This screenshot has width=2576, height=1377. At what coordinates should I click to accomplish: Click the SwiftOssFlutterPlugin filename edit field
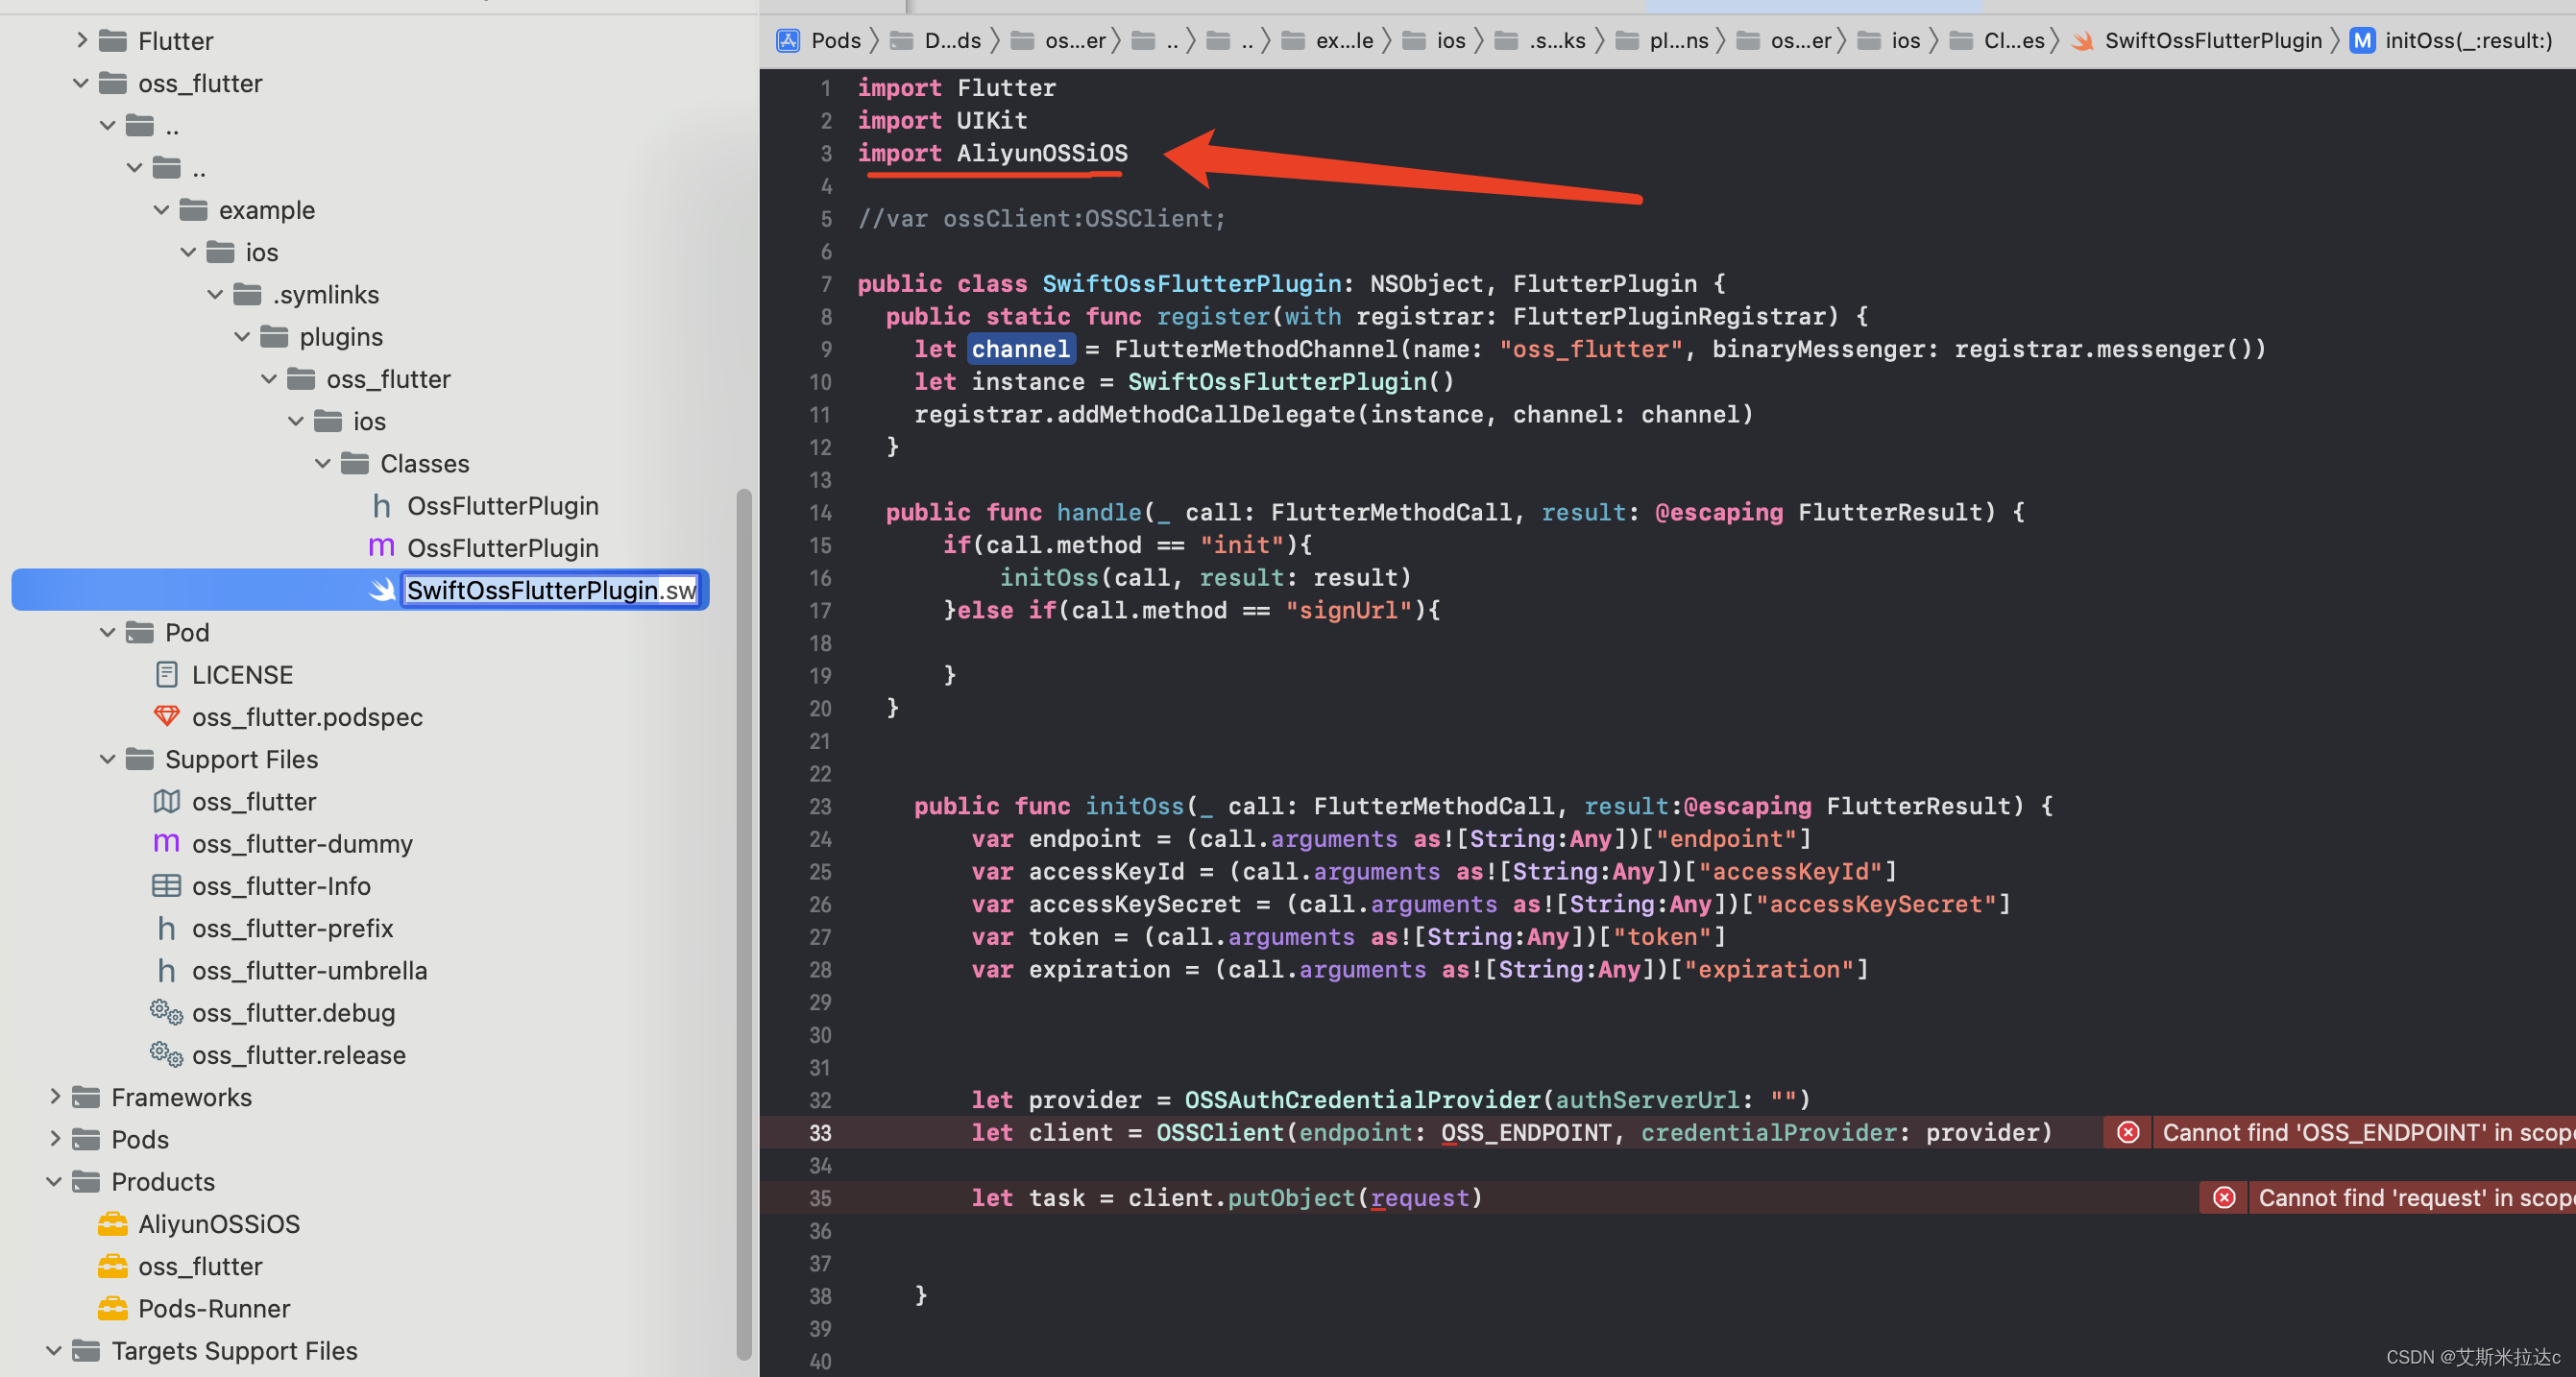551,590
